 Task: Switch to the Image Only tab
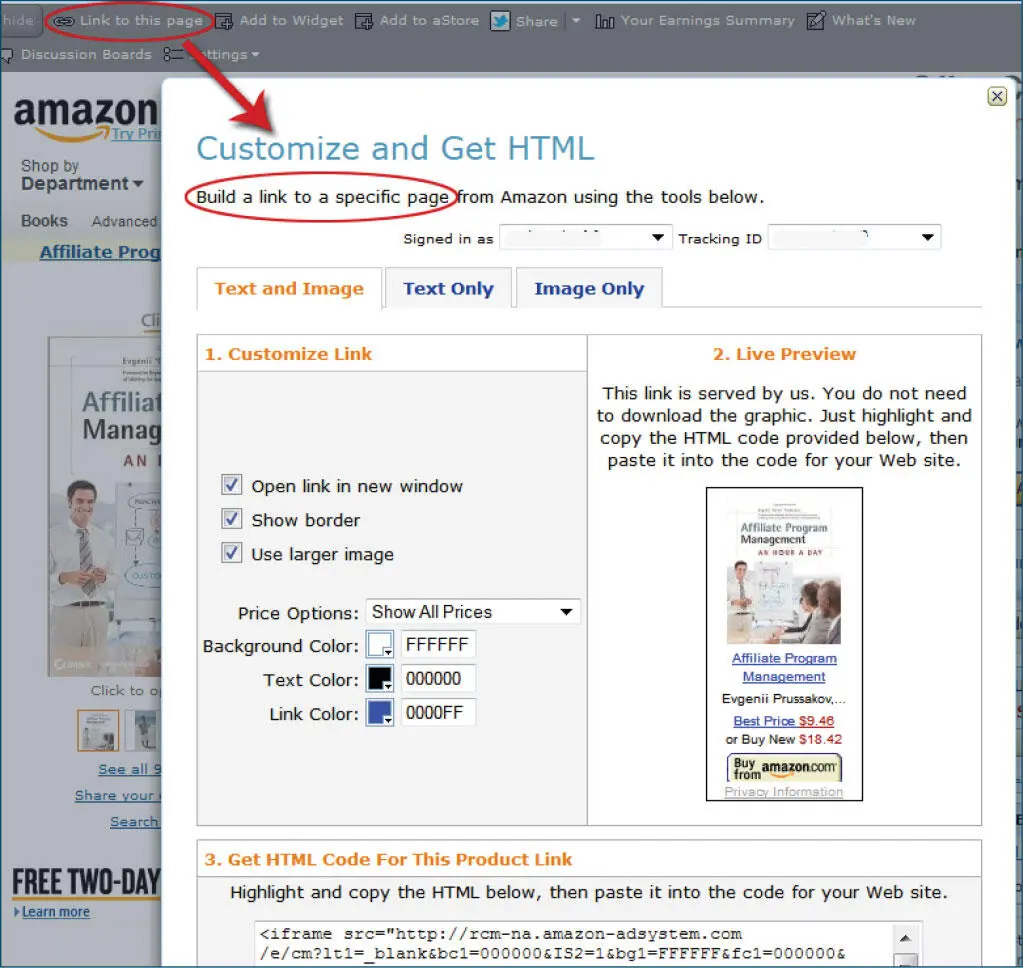click(588, 289)
